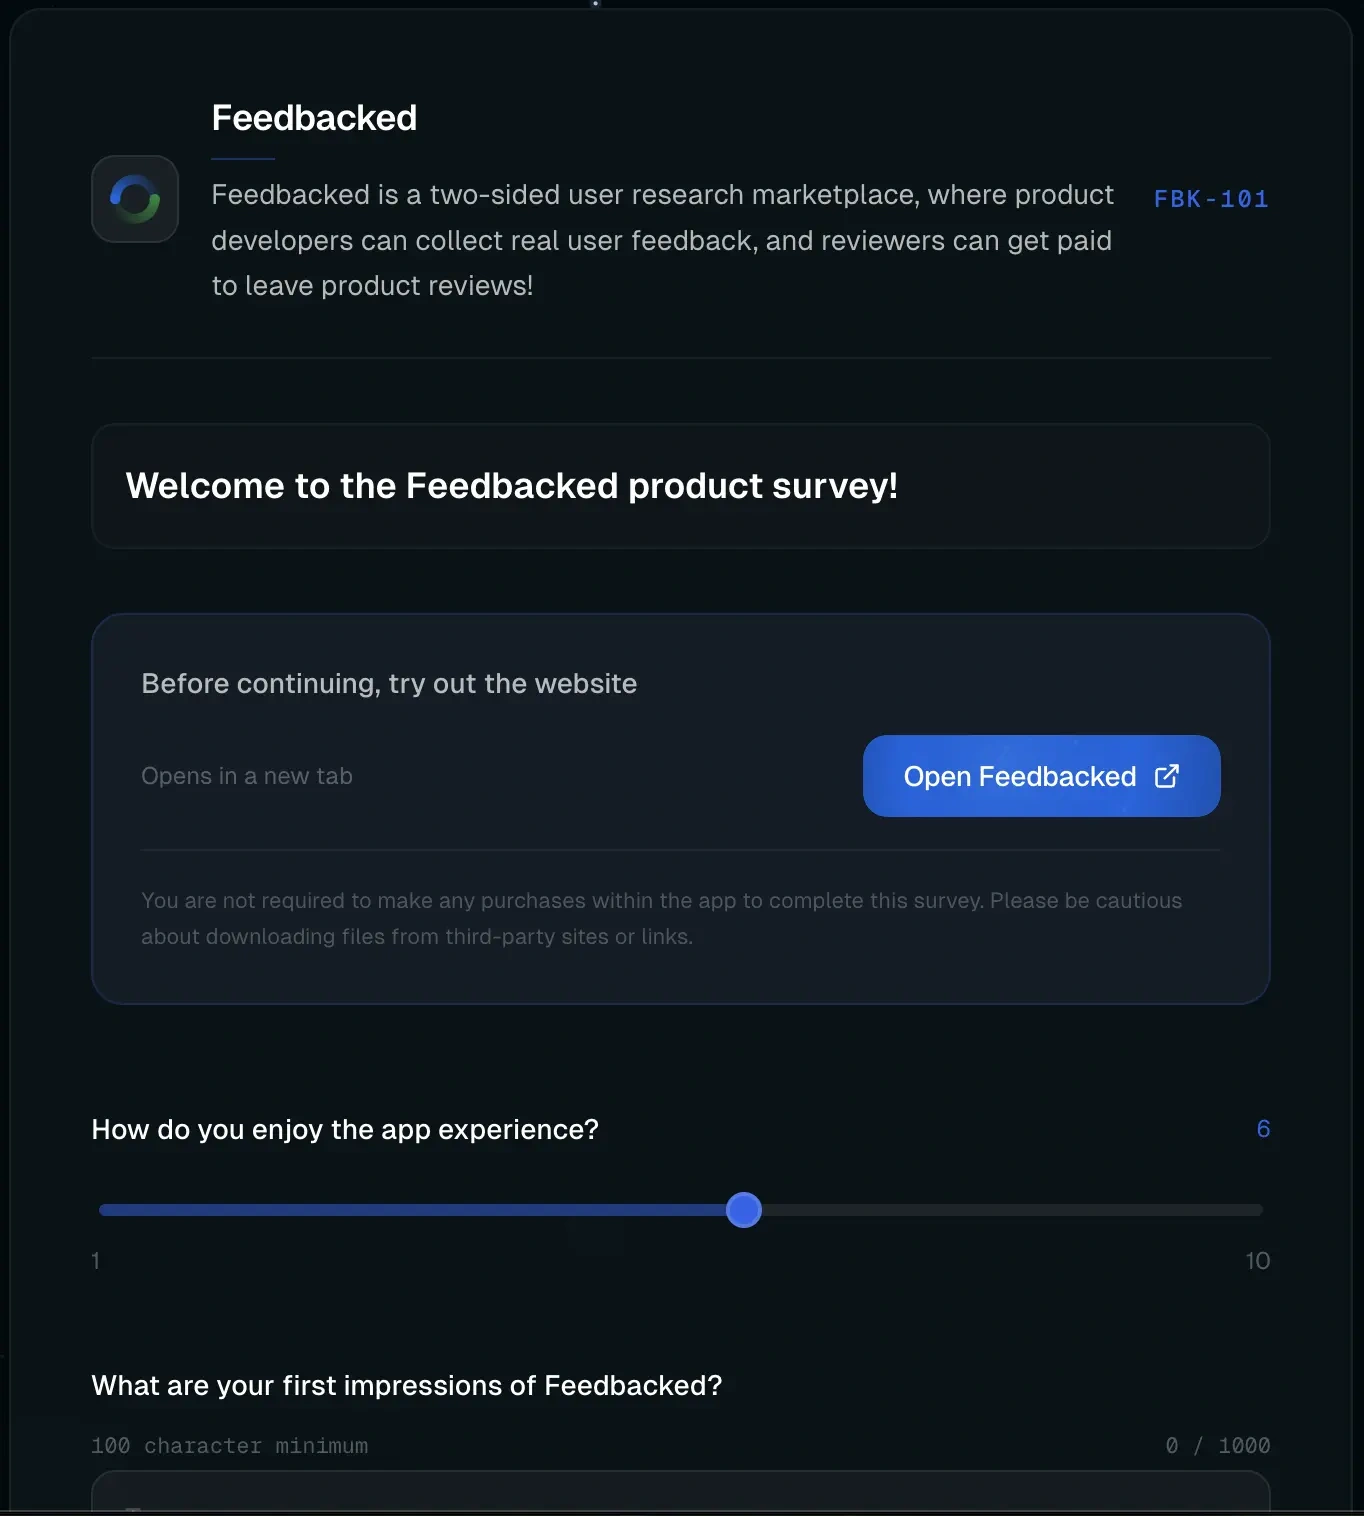Click the app experience slider handle
Image resolution: width=1364 pixels, height=1516 pixels.
coord(744,1210)
